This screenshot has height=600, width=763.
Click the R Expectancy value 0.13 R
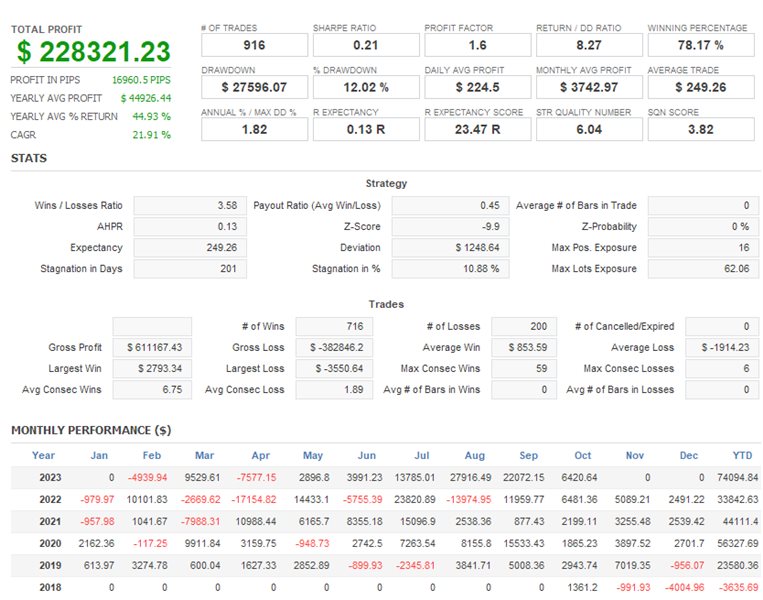[366, 129]
